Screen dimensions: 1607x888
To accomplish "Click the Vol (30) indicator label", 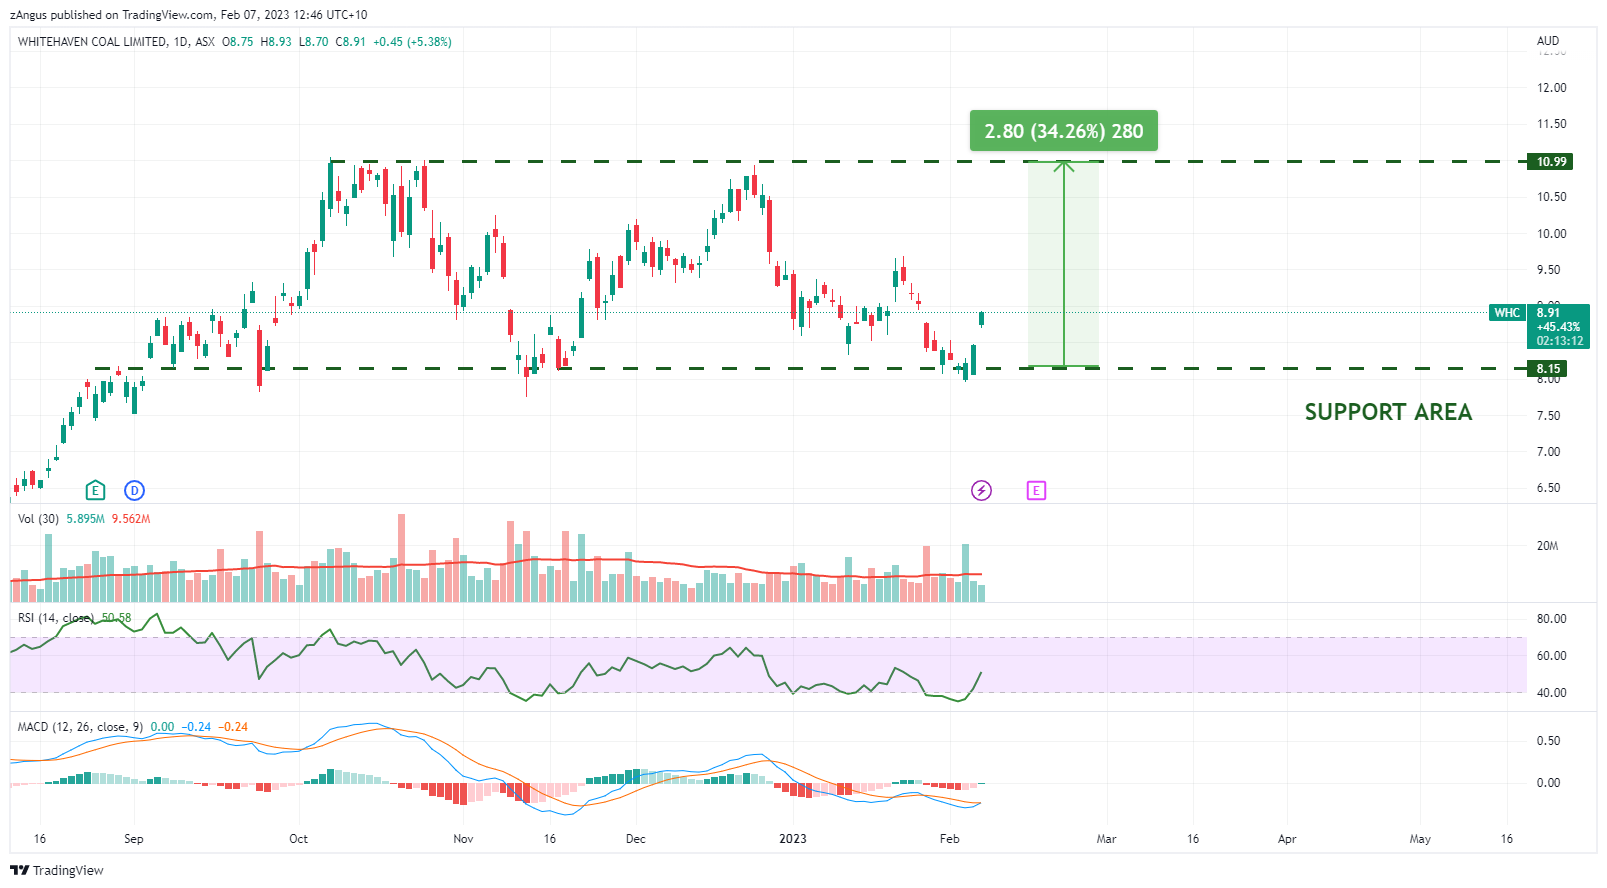I will coord(38,519).
